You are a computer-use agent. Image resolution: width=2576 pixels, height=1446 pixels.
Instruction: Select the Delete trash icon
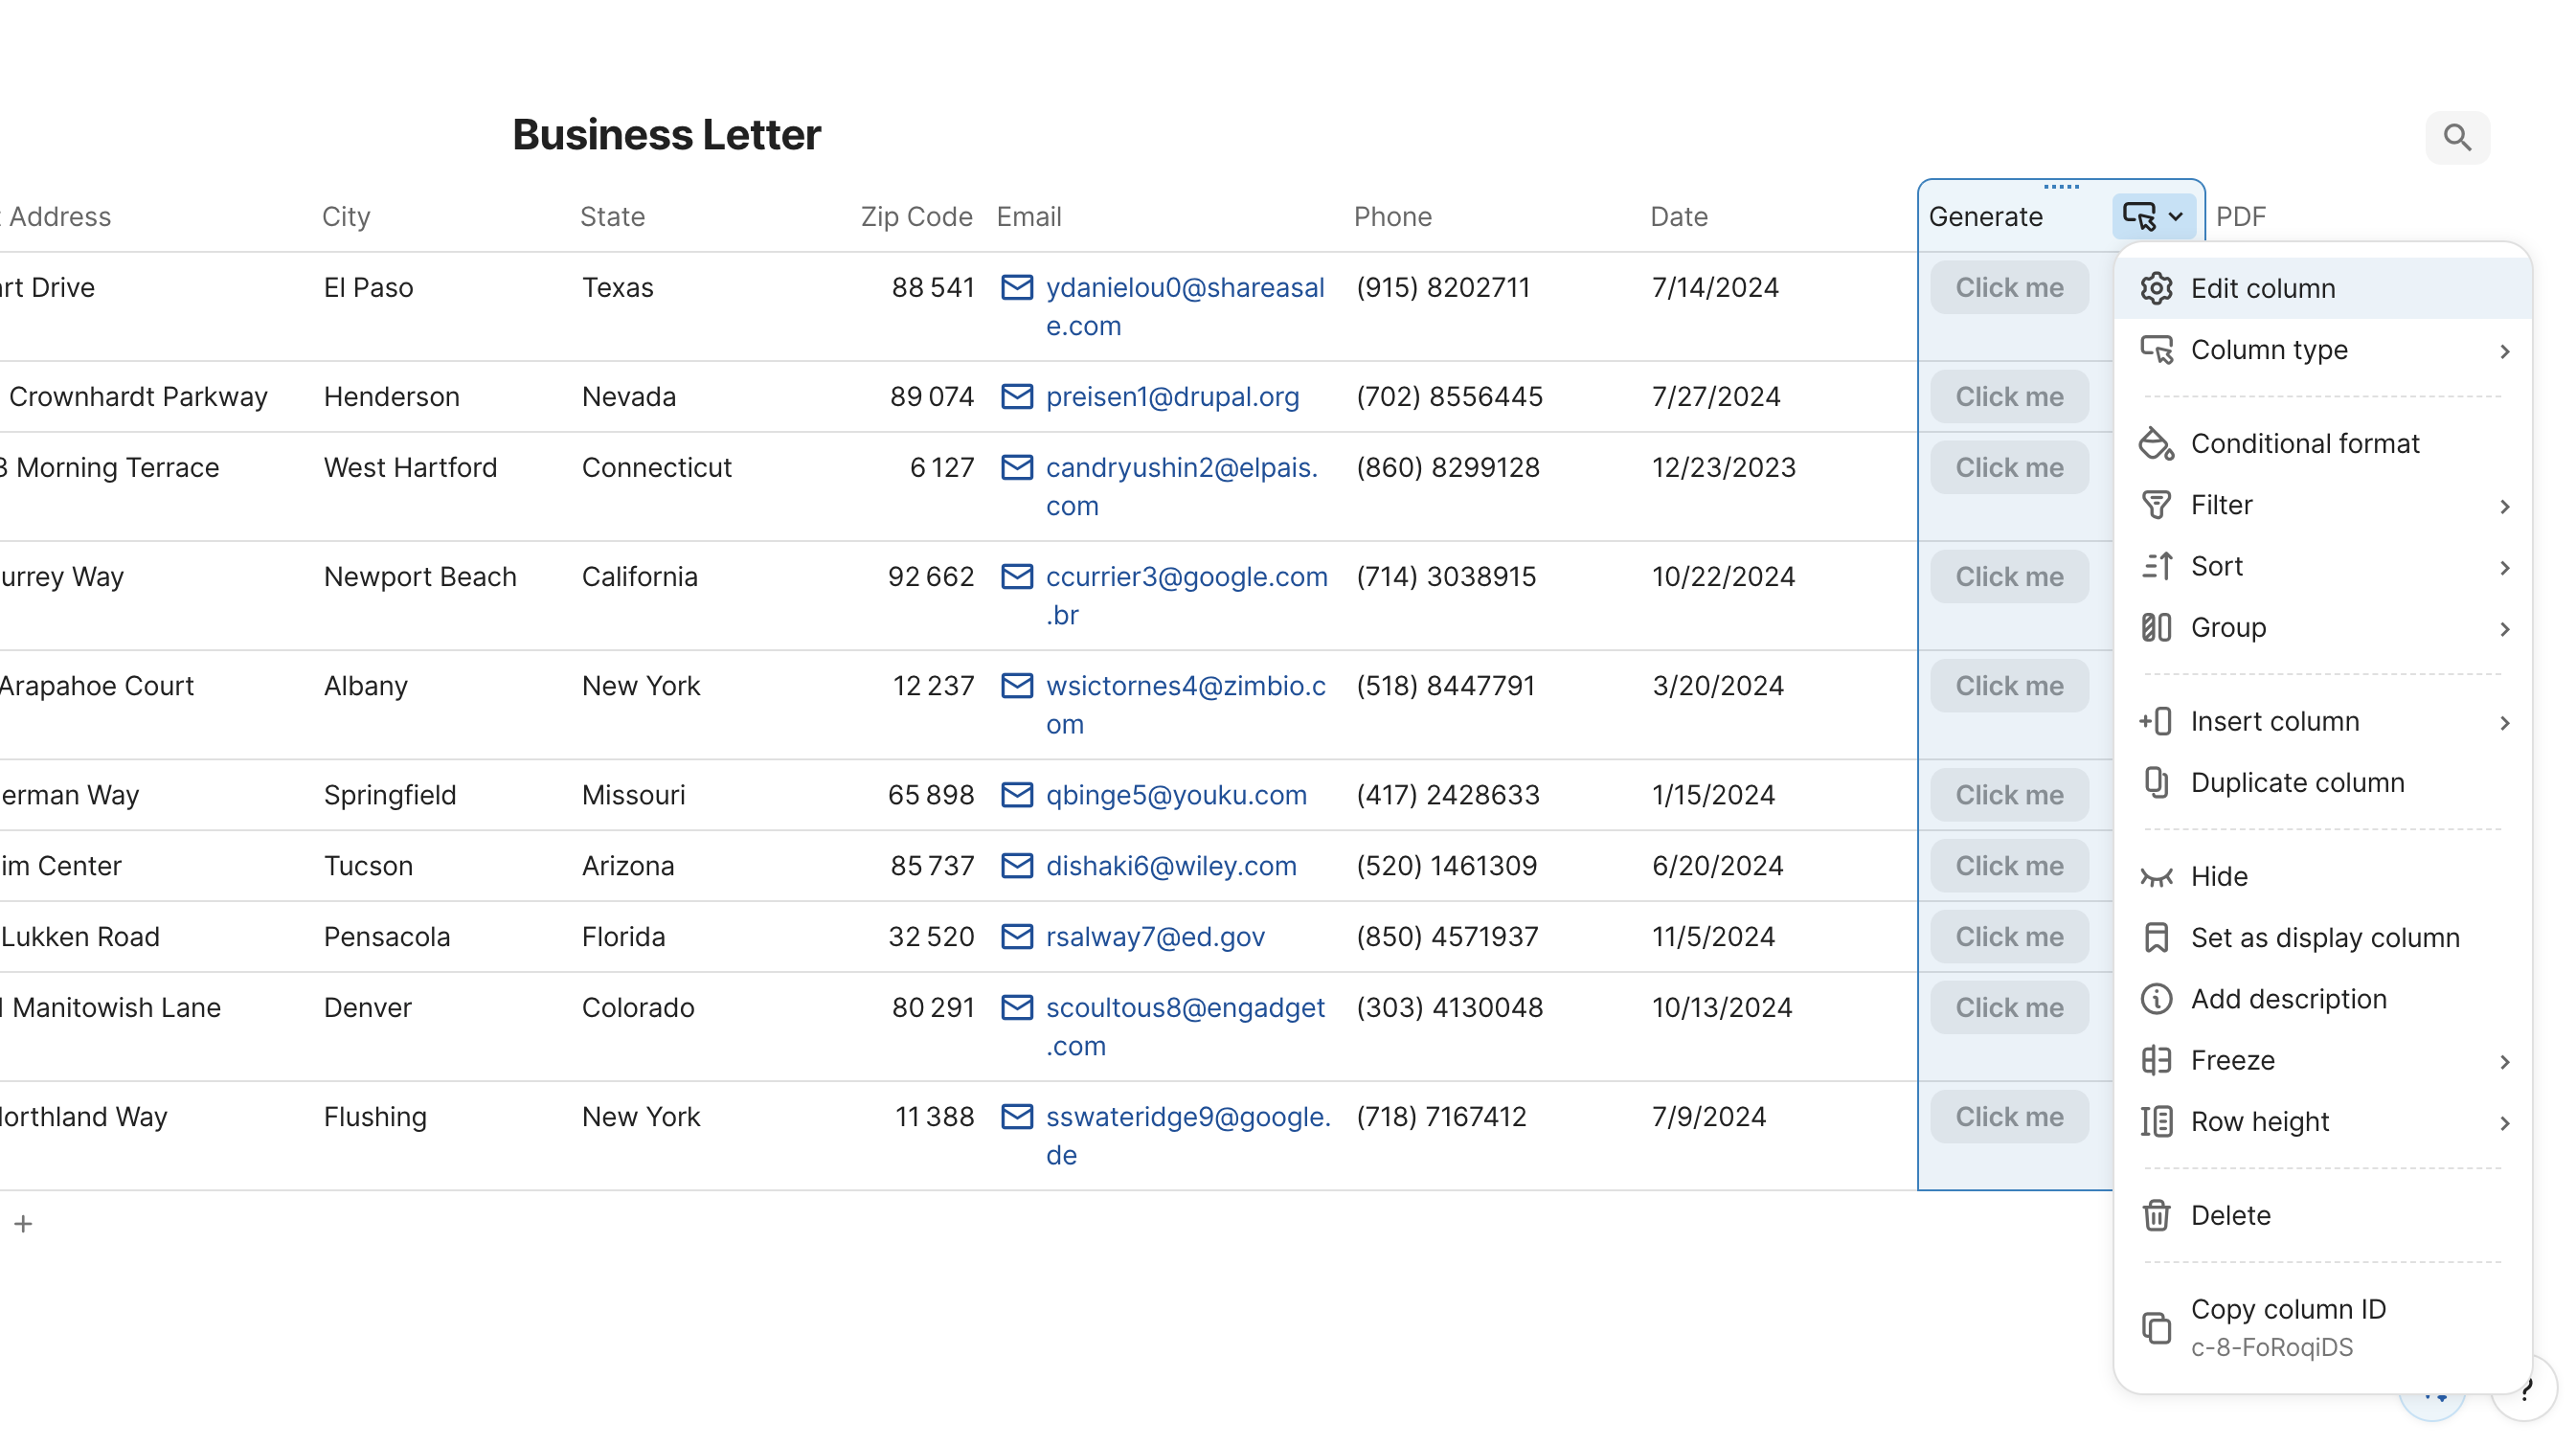tap(2157, 1215)
